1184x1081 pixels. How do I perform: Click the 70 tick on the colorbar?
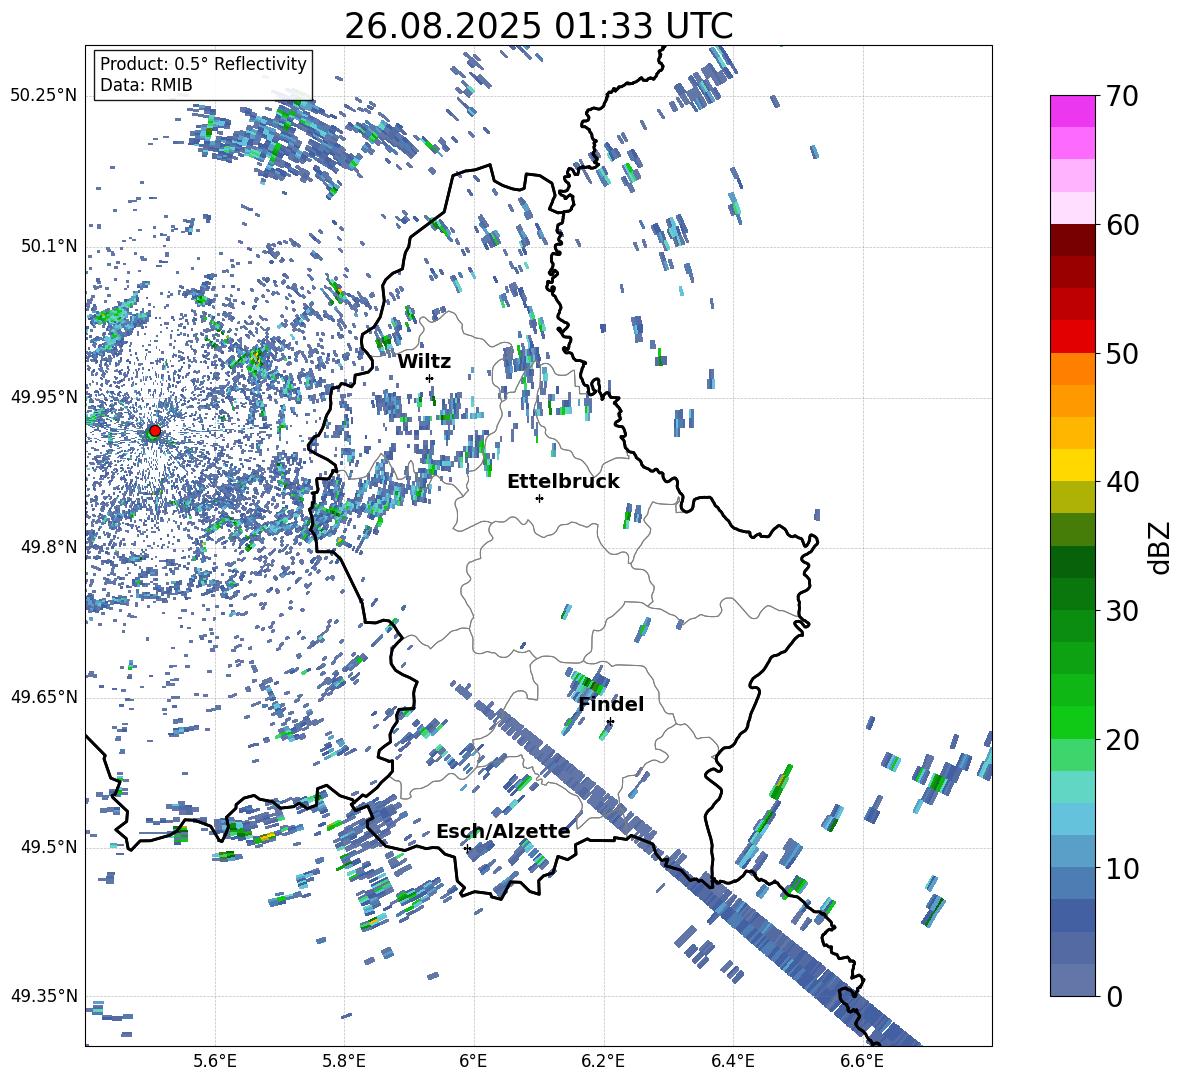[x=1121, y=96]
